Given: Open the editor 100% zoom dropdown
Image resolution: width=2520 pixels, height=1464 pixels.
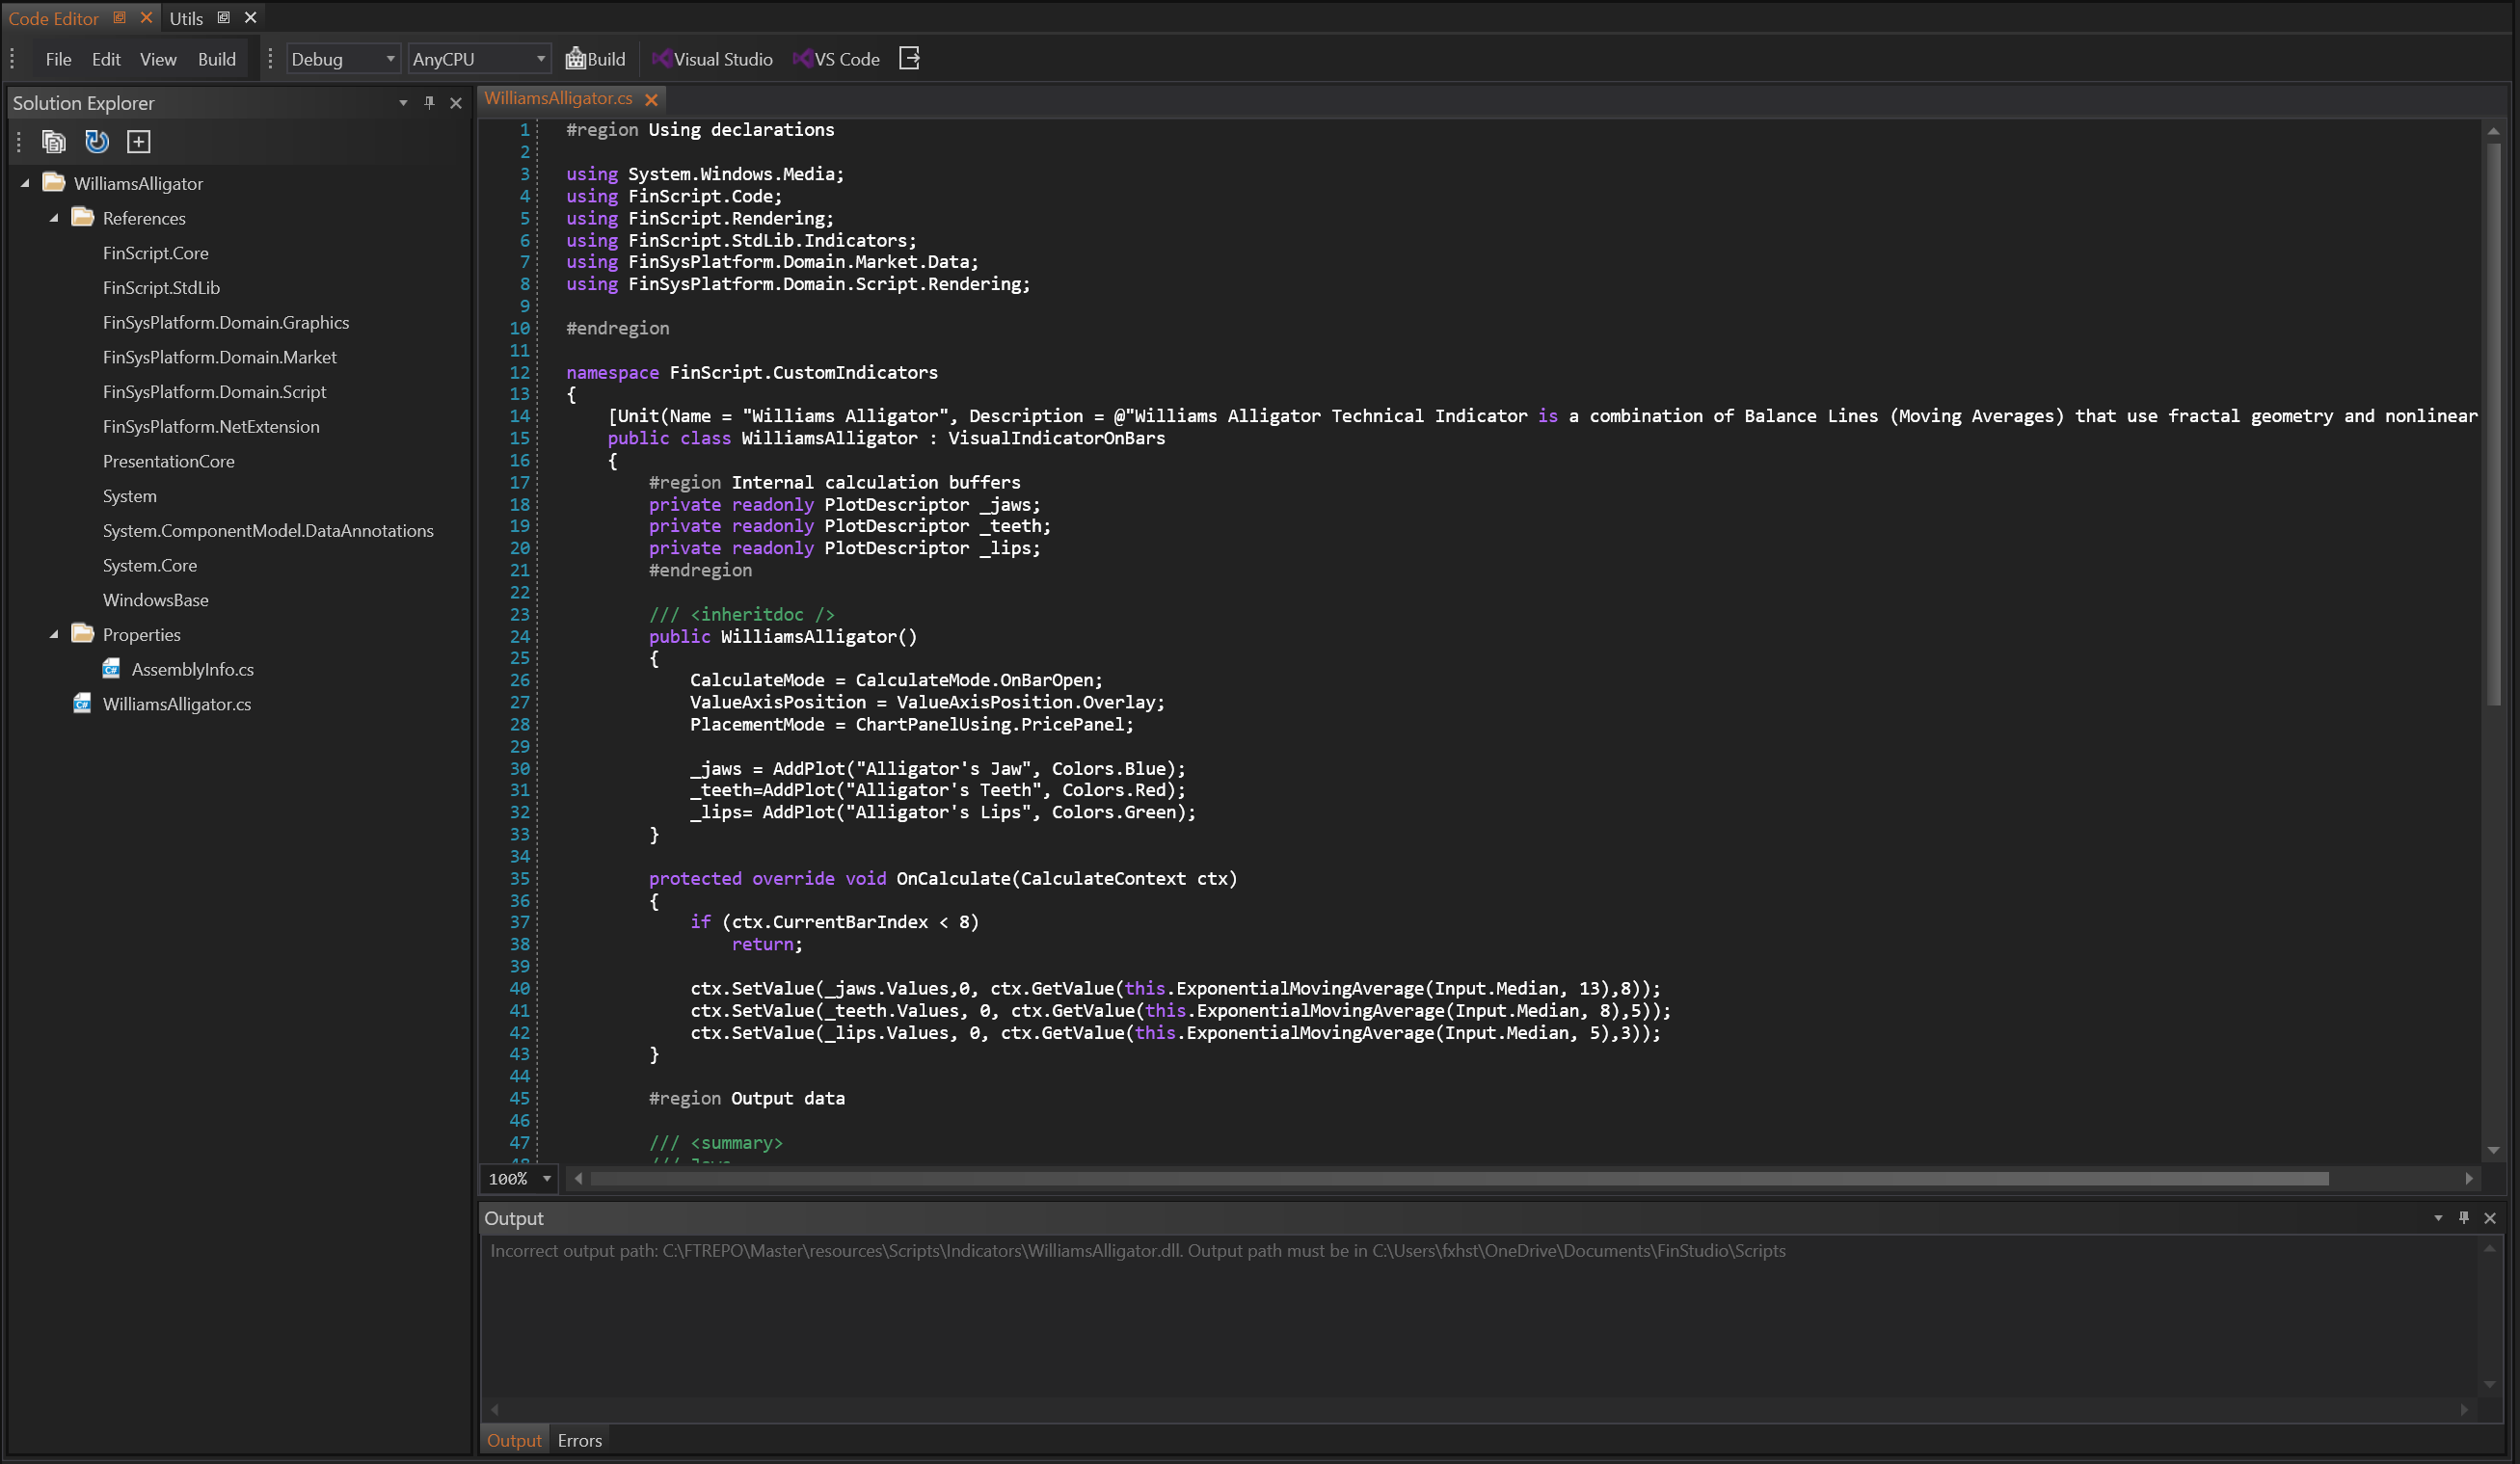Looking at the screenshot, I should (x=520, y=1179).
